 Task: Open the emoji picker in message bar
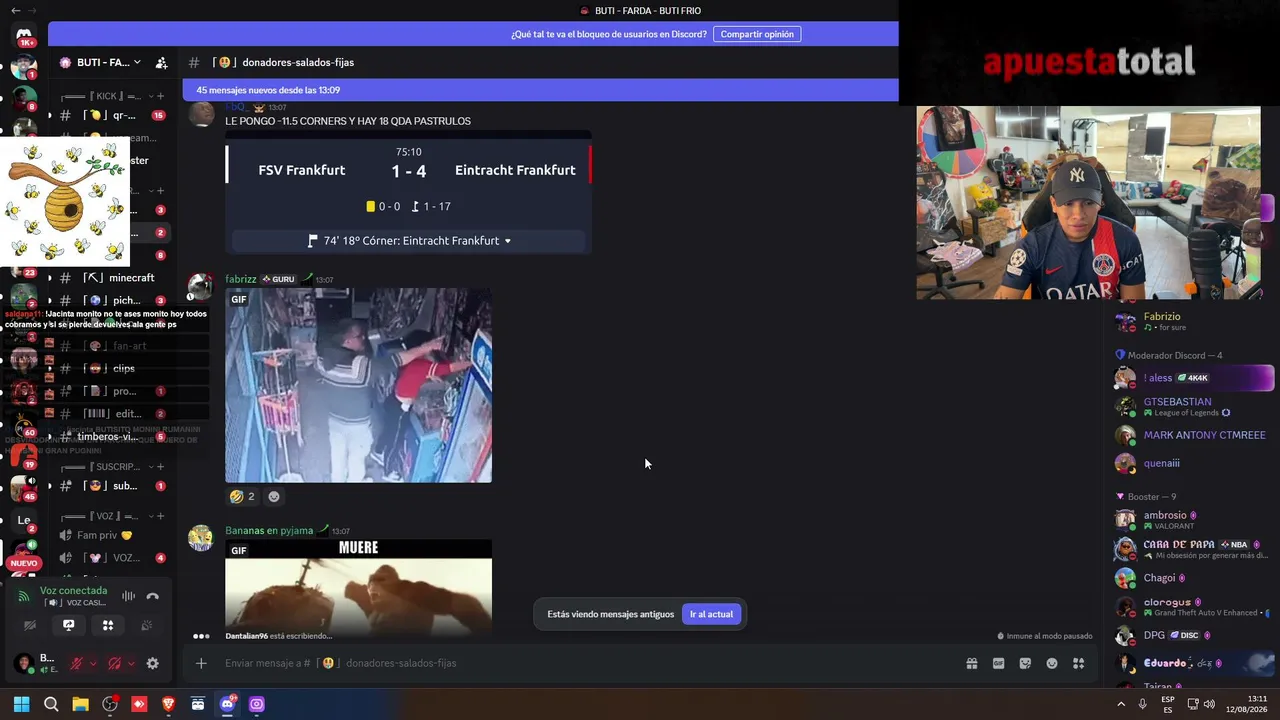pos(1052,663)
